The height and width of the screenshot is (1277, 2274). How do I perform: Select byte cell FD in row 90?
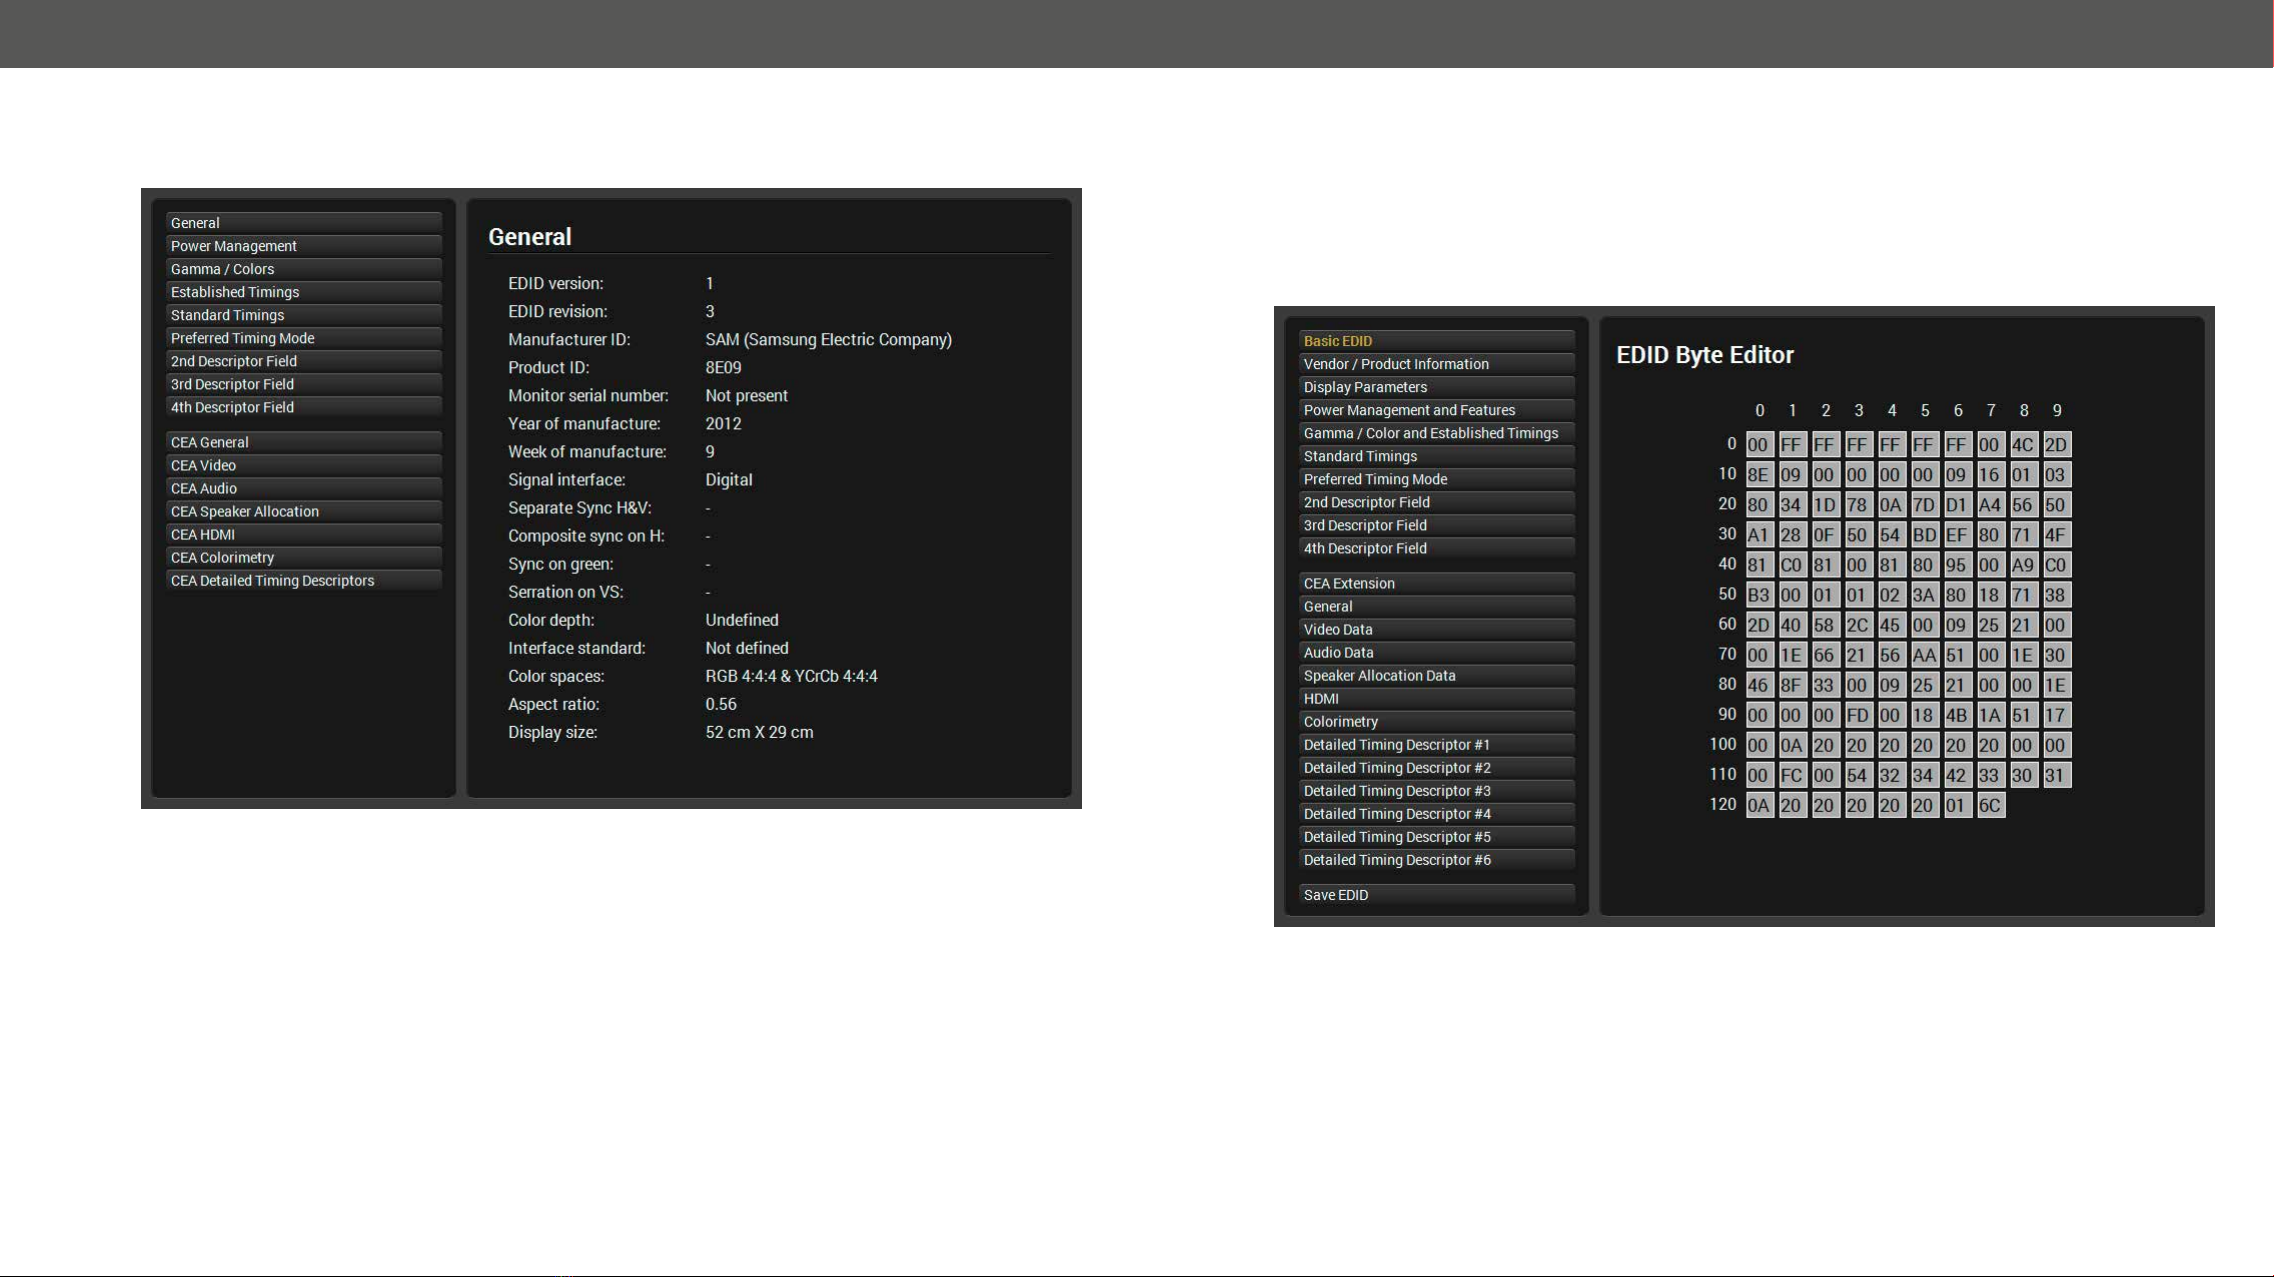point(1858,715)
